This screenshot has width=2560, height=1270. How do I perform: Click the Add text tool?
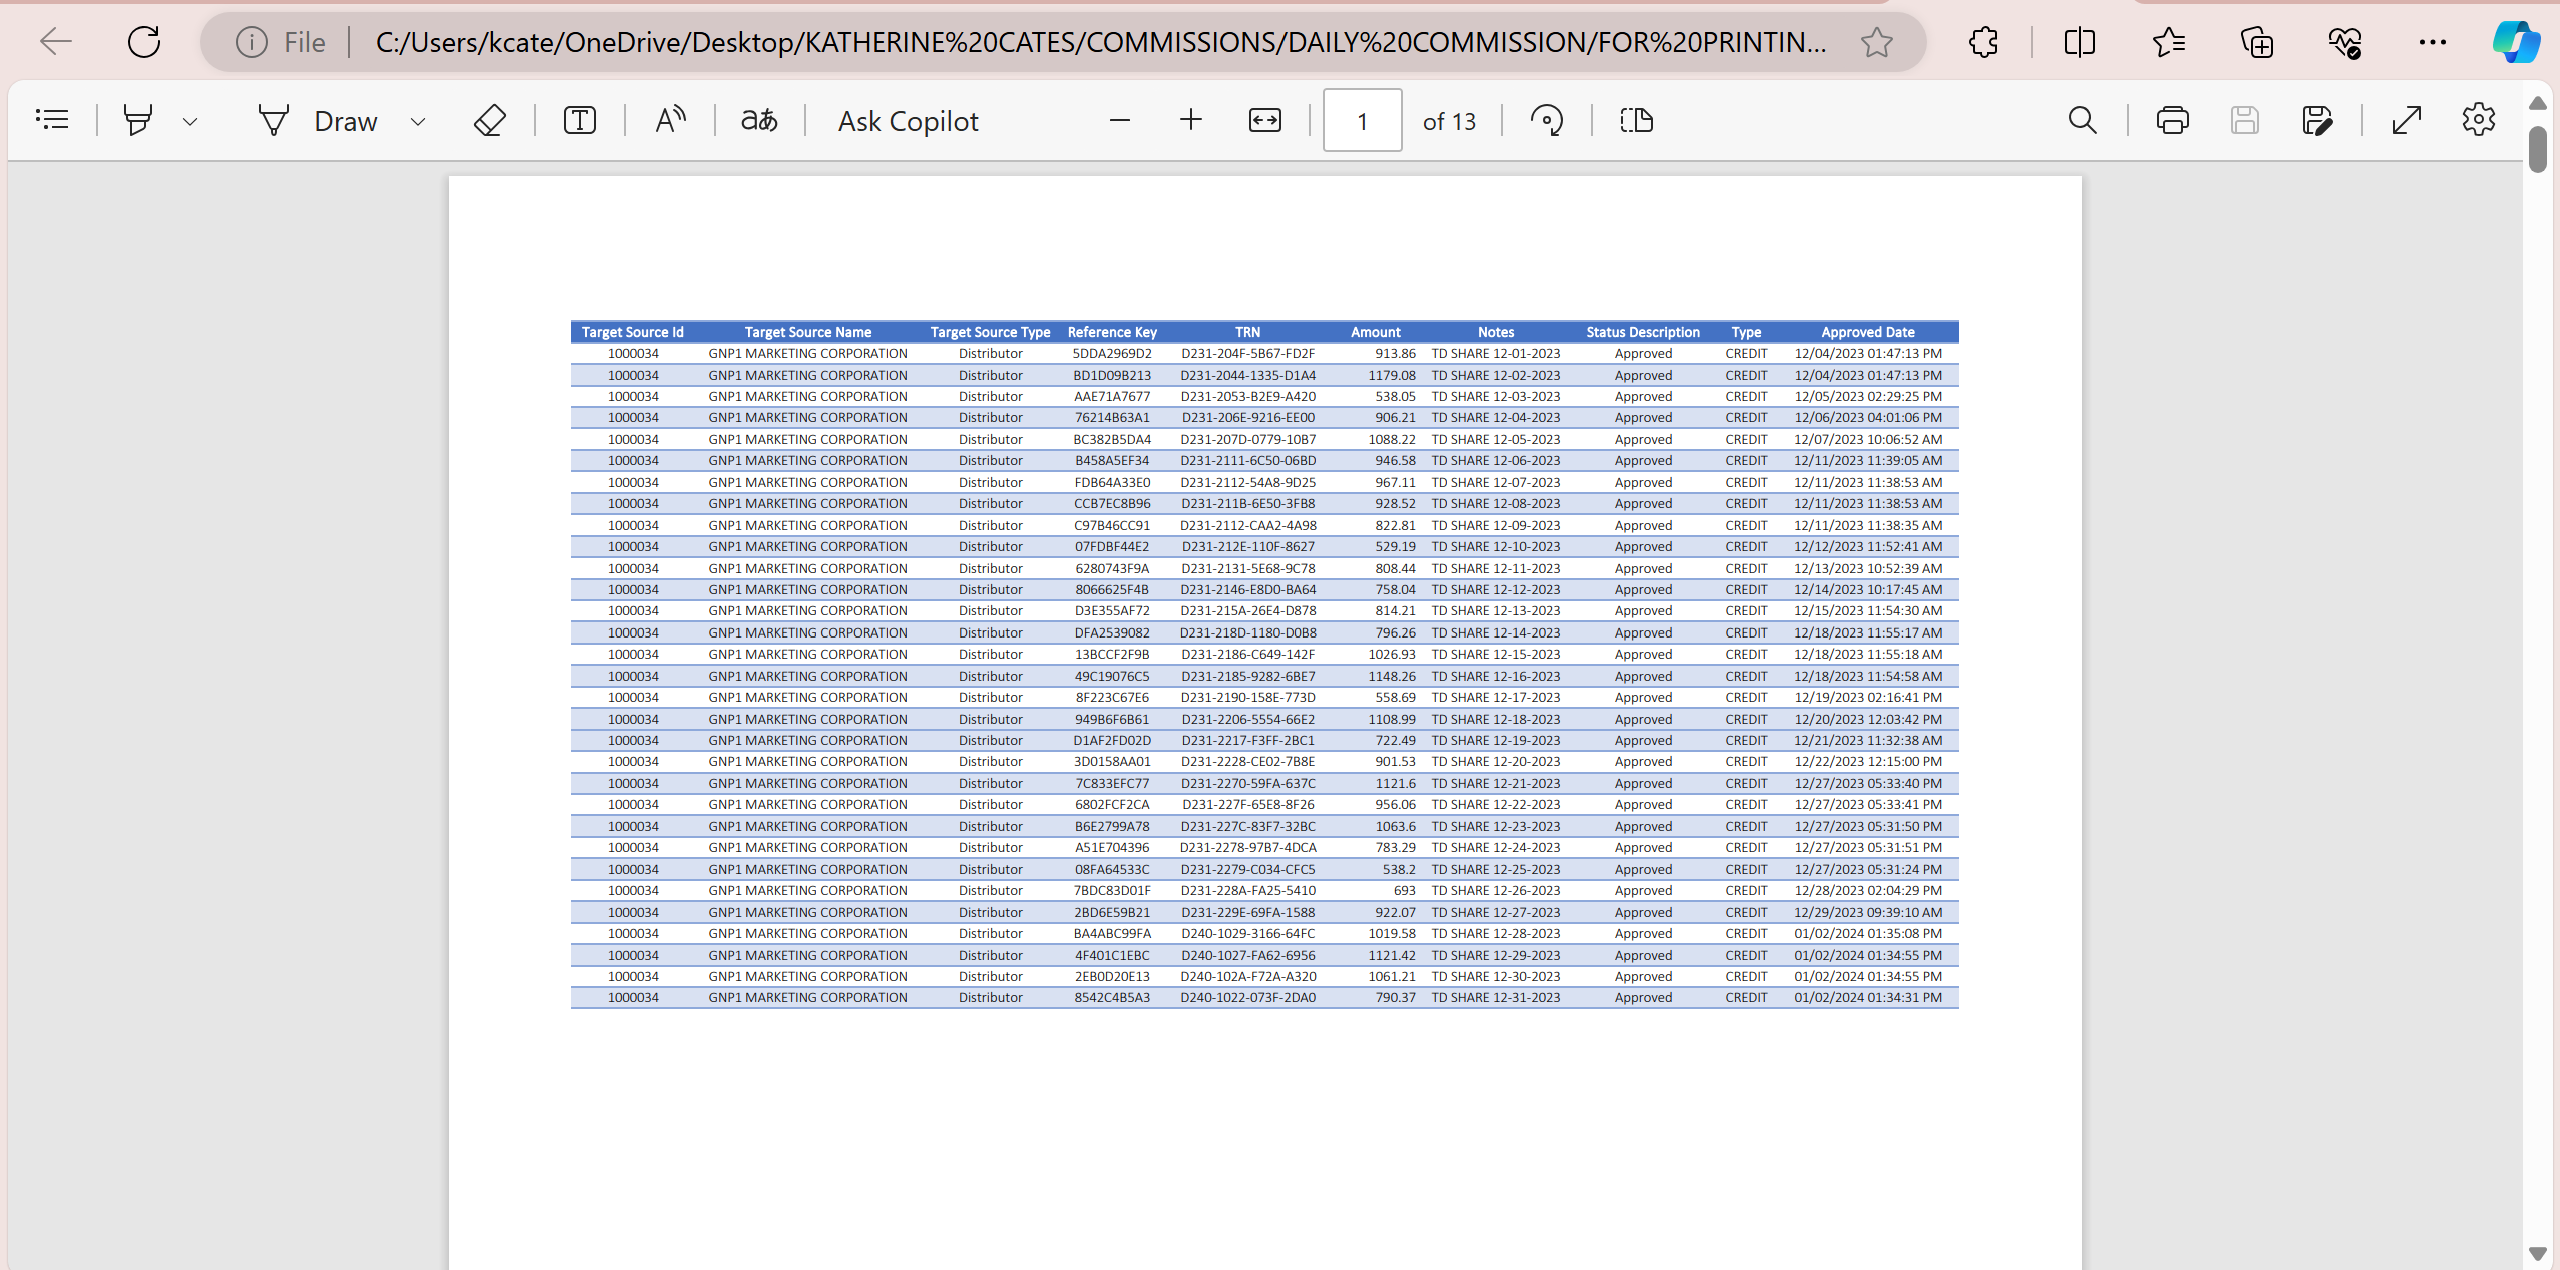point(580,120)
